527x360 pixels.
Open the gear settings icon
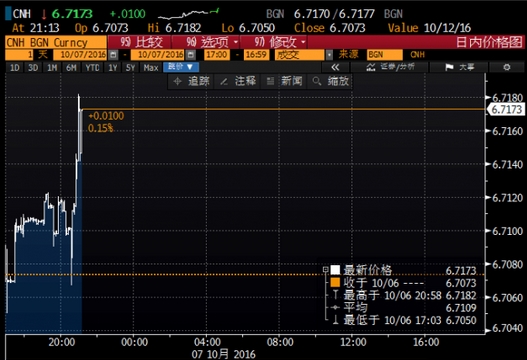506,67
